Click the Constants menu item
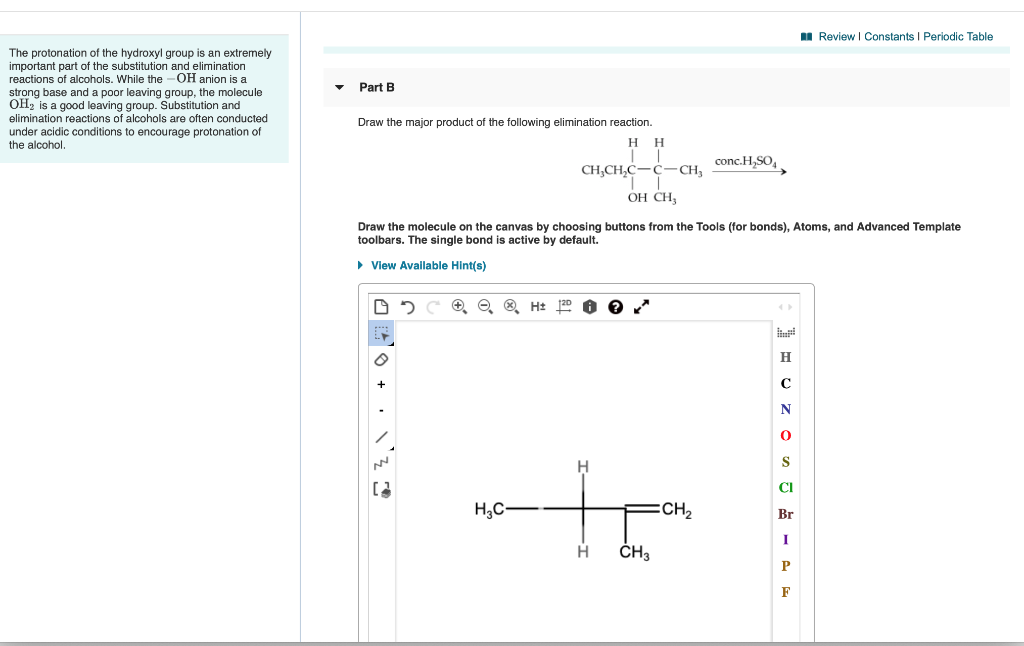The width and height of the screenshot is (1024, 646). 891,36
